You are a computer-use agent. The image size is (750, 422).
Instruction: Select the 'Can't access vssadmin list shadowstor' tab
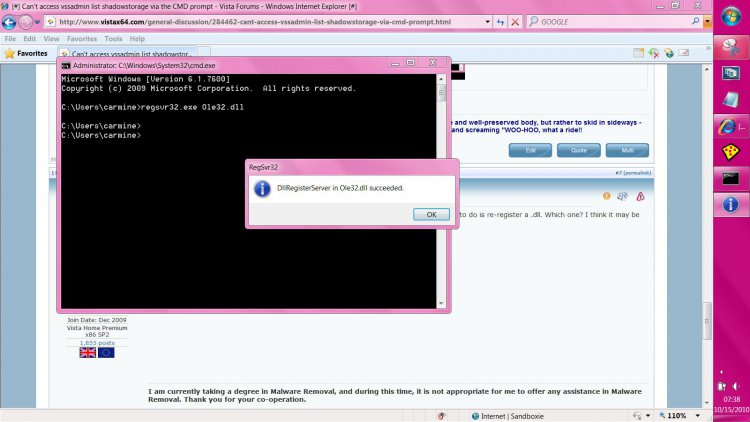[127, 54]
